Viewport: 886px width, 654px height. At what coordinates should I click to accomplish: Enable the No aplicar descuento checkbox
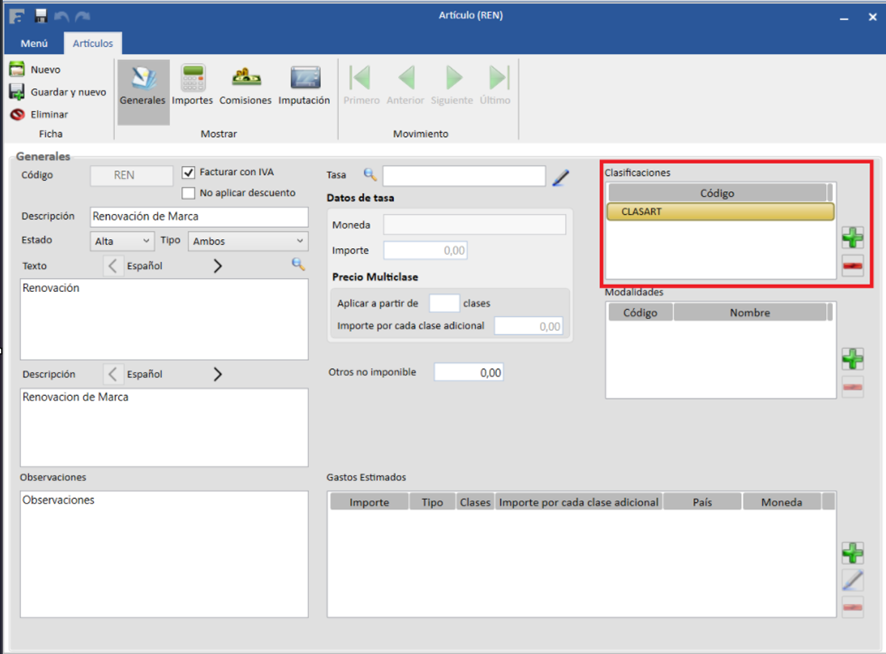(188, 193)
